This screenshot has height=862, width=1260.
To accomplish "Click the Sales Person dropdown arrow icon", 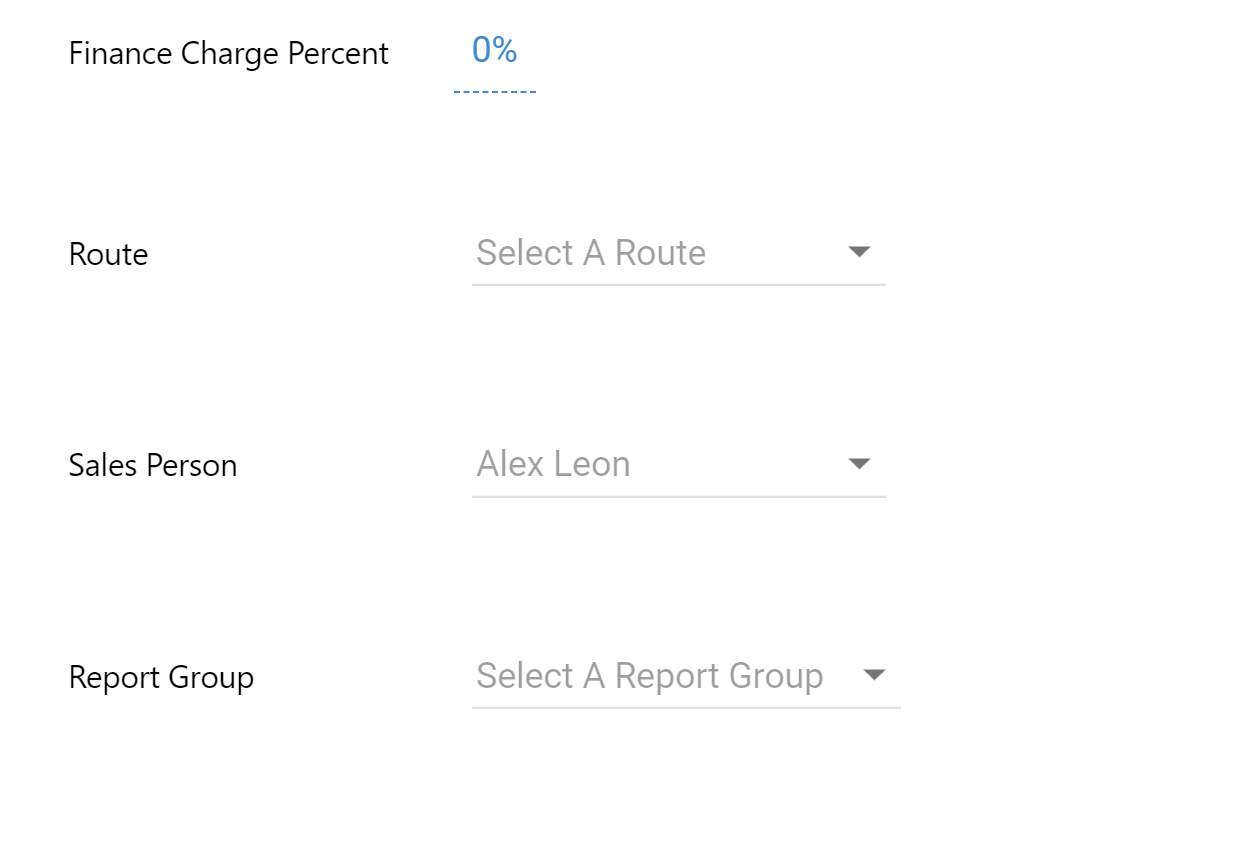I will 859,464.
